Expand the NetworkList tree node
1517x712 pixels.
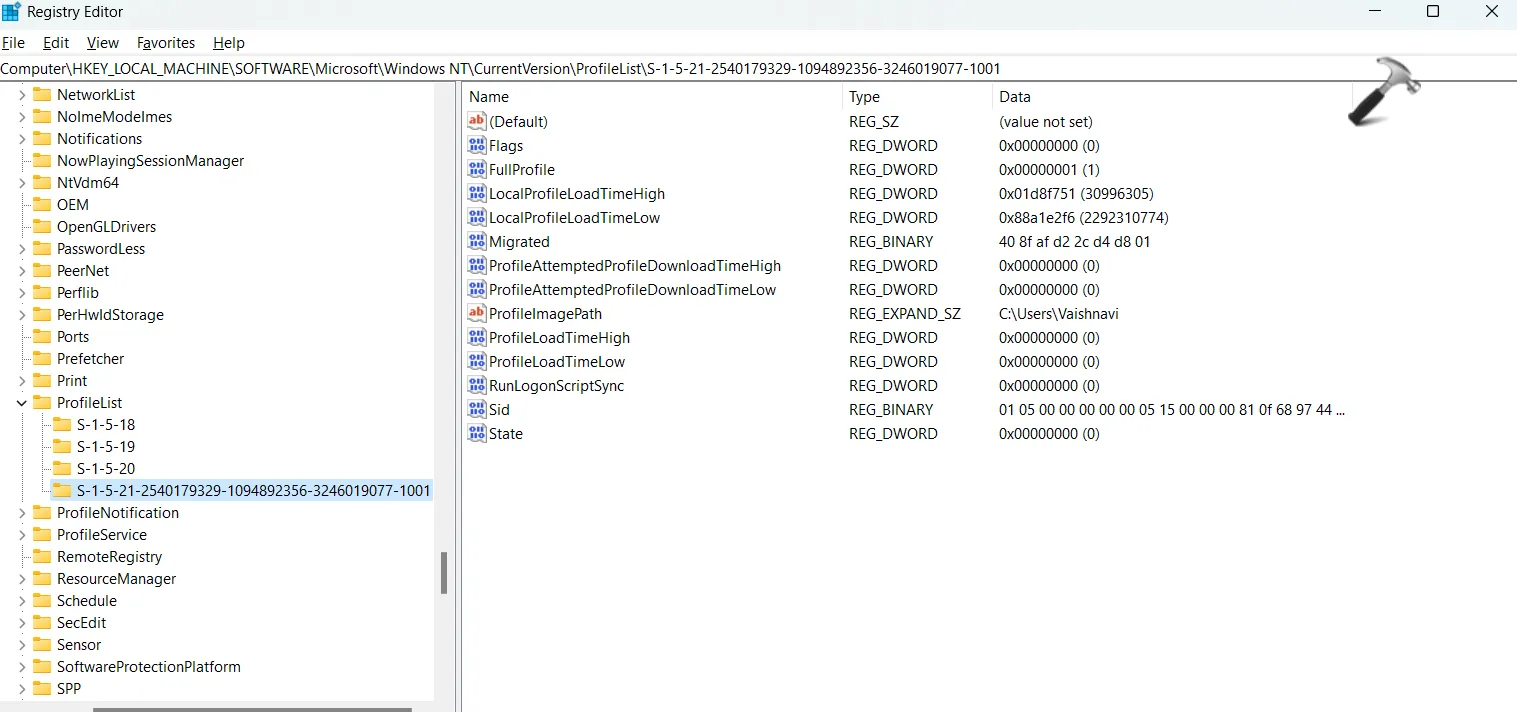point(22,95)
